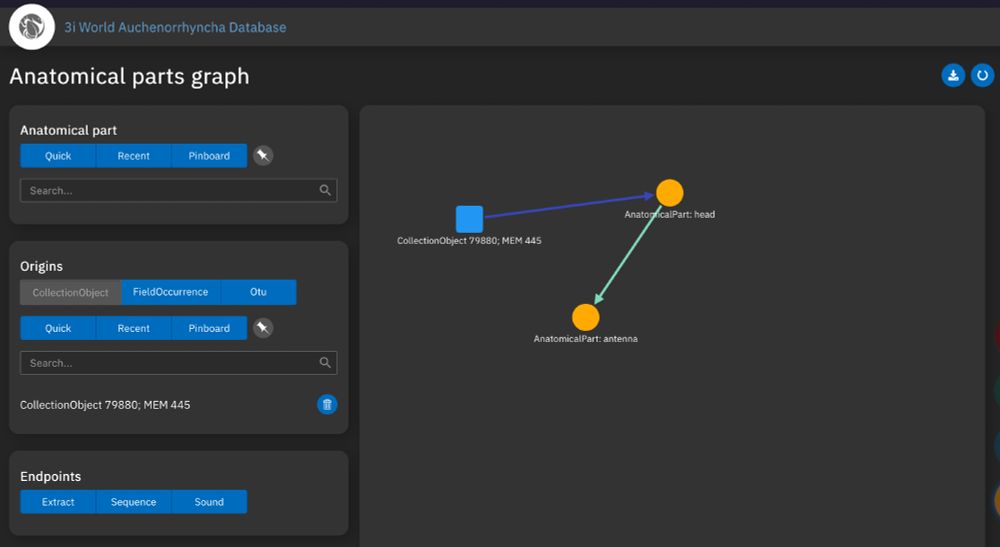Choose Otu origin type
Screen dimensions: 1000x547
[x=258, y=292]
